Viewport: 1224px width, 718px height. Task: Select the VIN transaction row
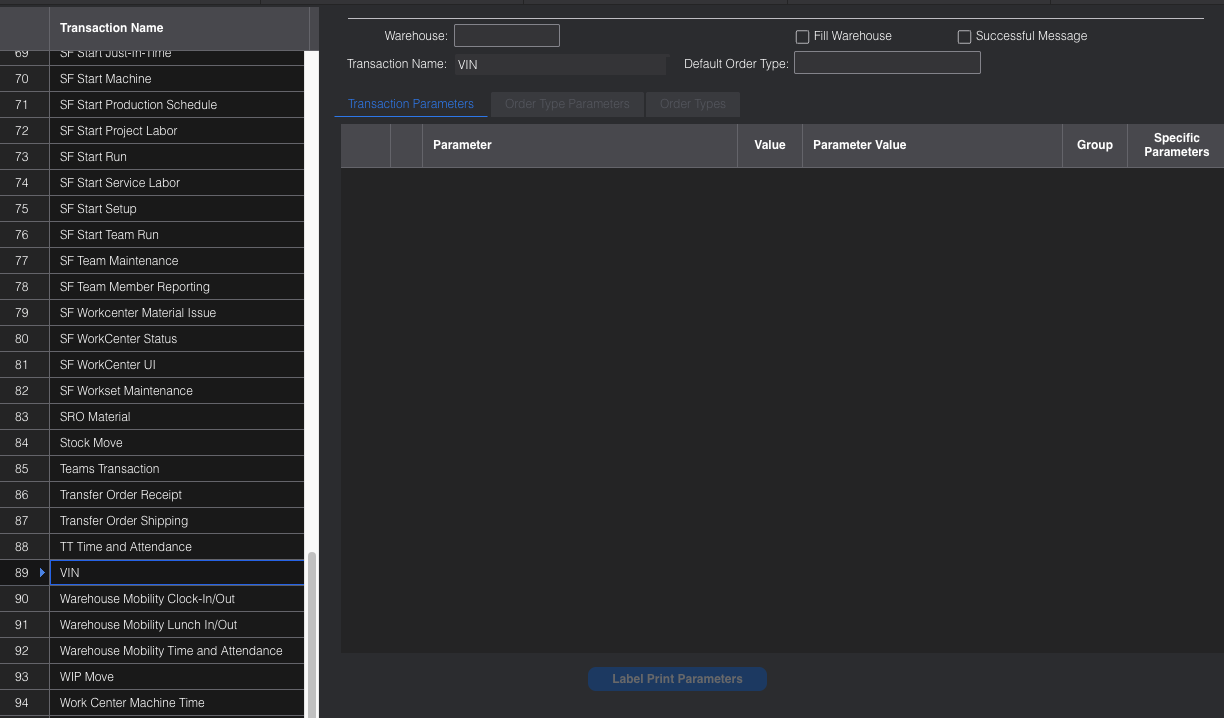[x=176, y=573]
